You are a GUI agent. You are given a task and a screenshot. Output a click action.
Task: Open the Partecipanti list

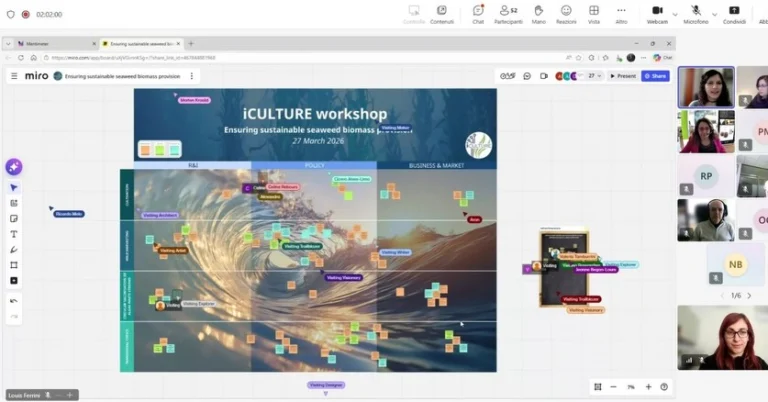(x=508, y=14)
